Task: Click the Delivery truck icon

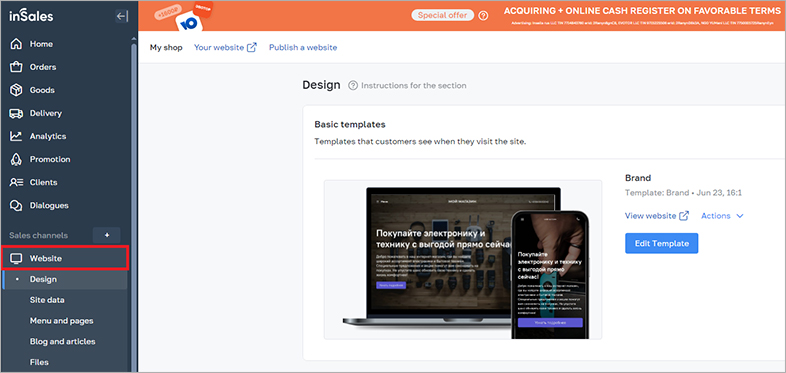Action: pyautogui.click(x=17, y=113)
